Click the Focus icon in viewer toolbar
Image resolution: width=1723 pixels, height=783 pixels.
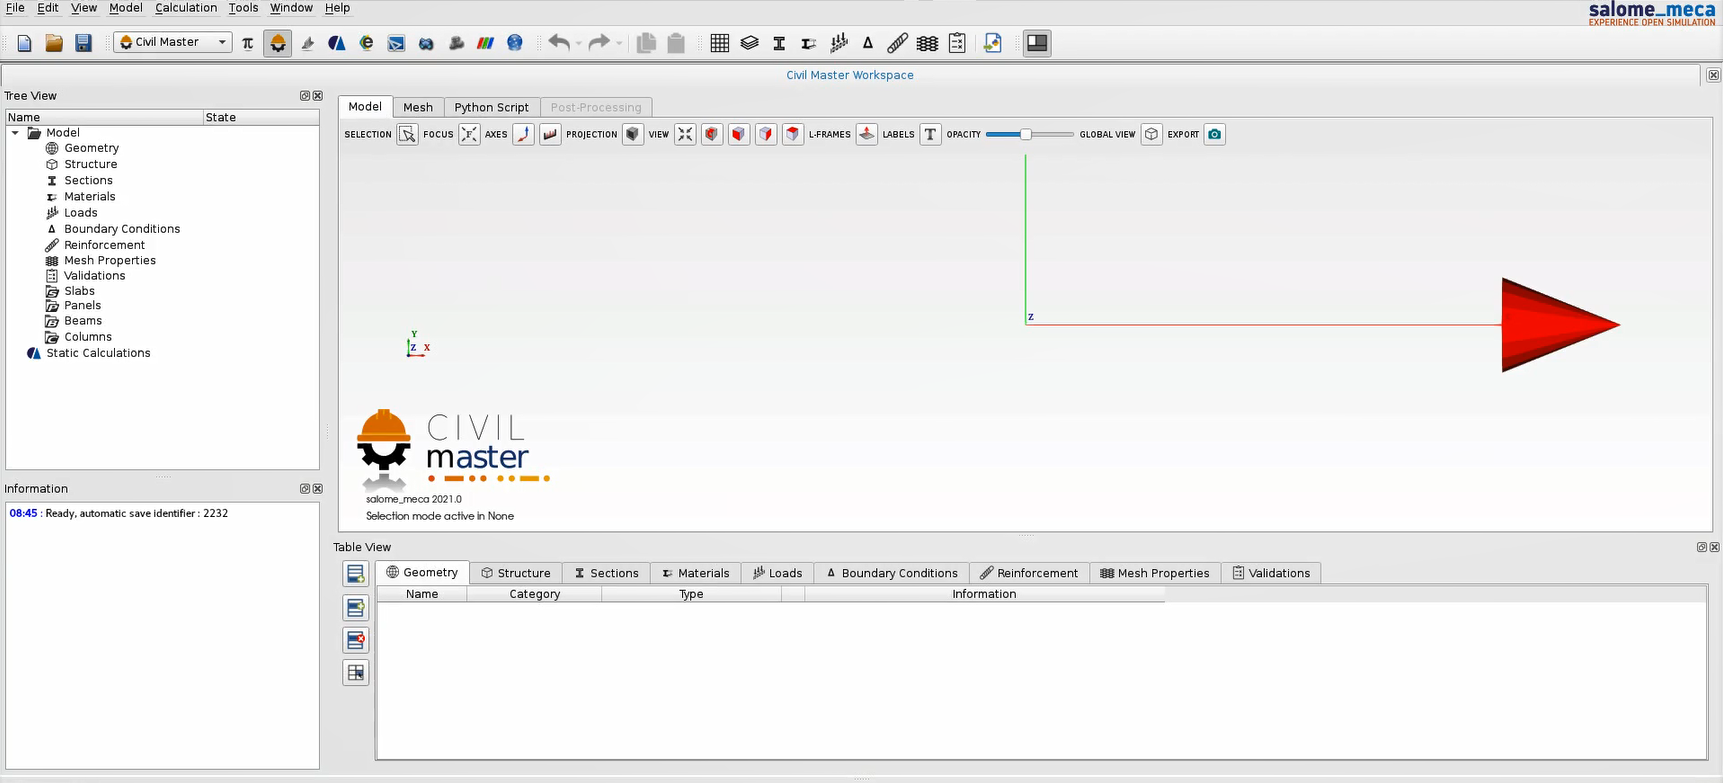[469, 134]
